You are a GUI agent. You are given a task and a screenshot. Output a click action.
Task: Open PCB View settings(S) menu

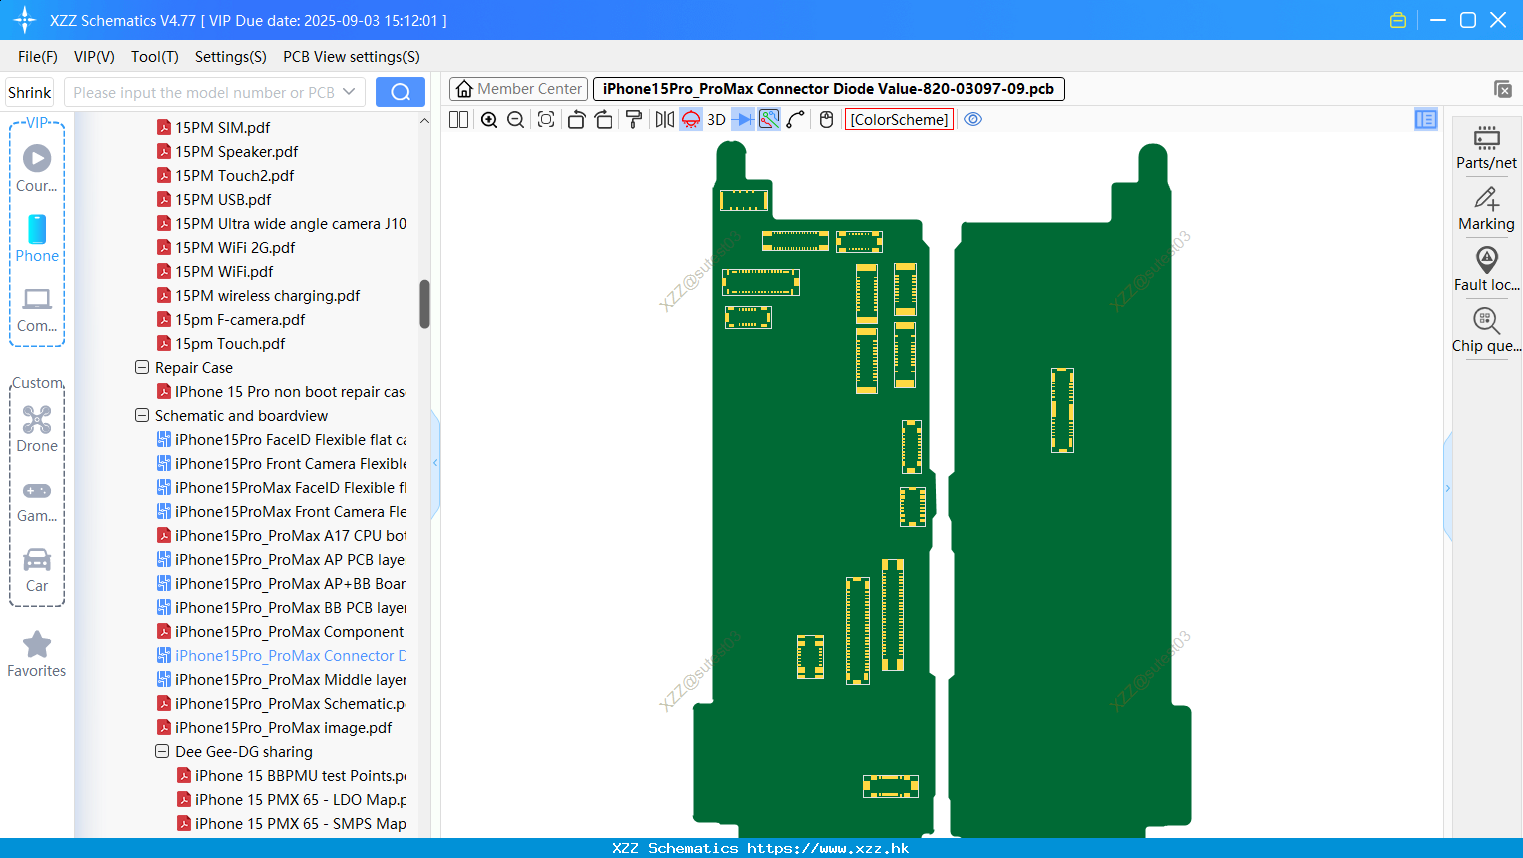coord(351,57)
